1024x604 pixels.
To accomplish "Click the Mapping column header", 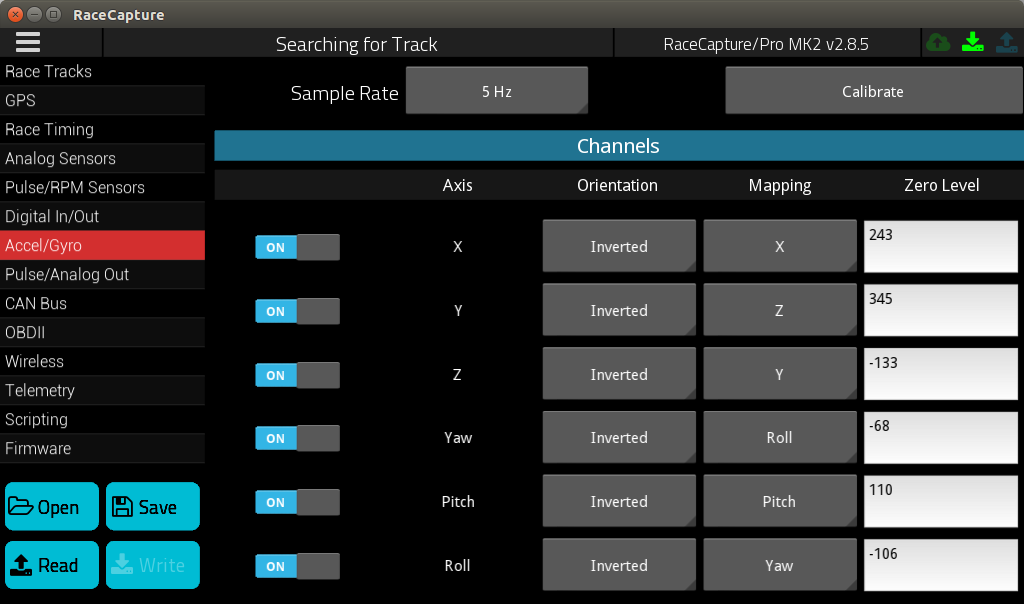I will [x=780, y=186].
